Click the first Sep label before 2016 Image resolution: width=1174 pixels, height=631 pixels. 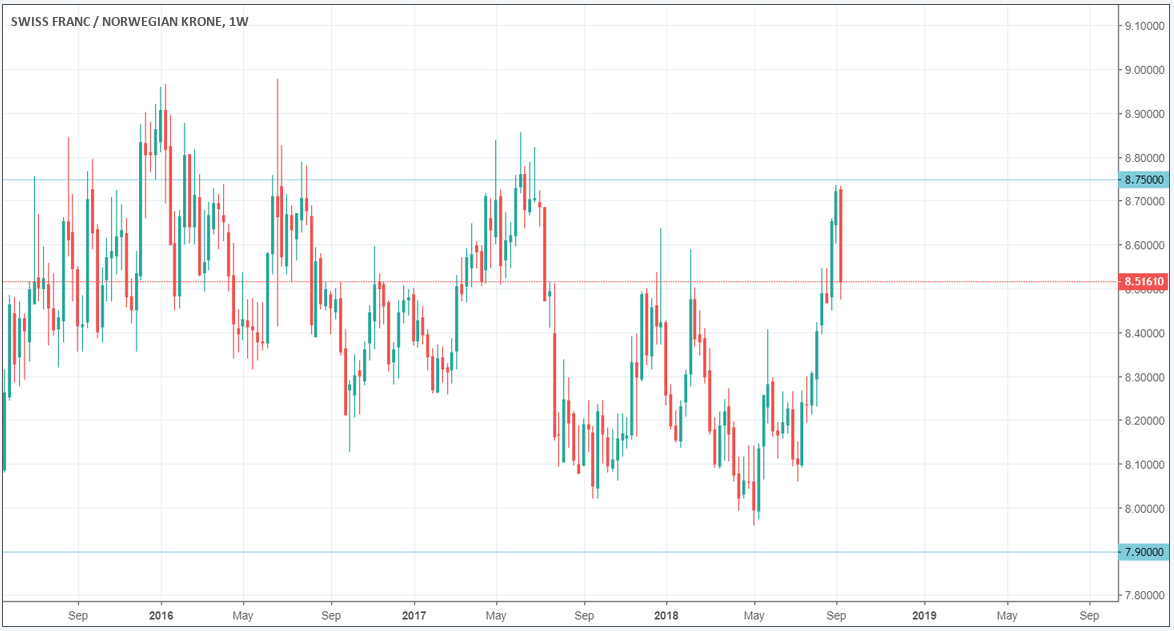click(x=78, y=615)
